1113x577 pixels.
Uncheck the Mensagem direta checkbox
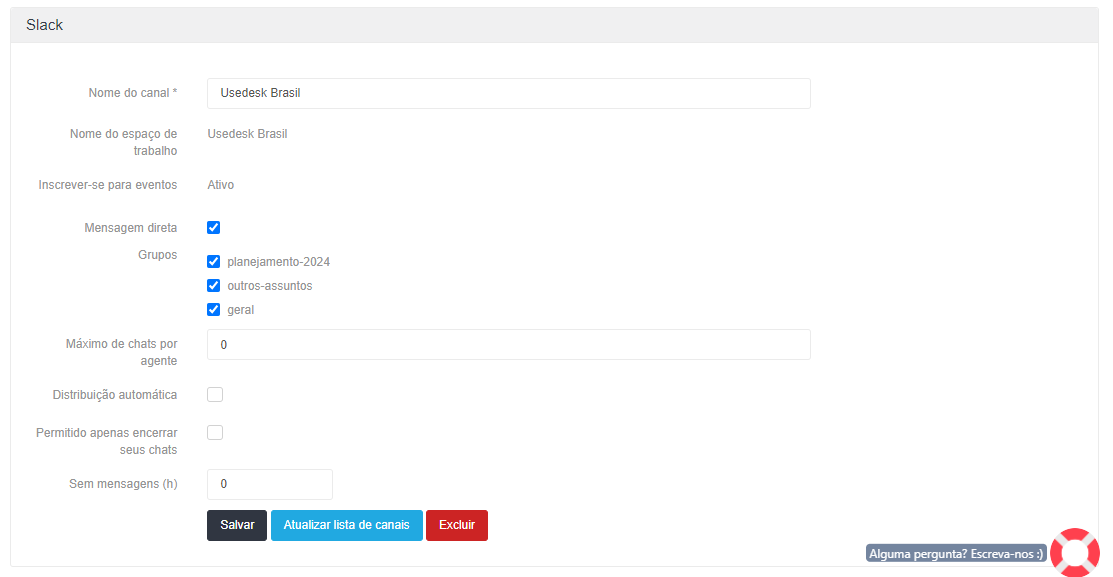pos(214,227)
